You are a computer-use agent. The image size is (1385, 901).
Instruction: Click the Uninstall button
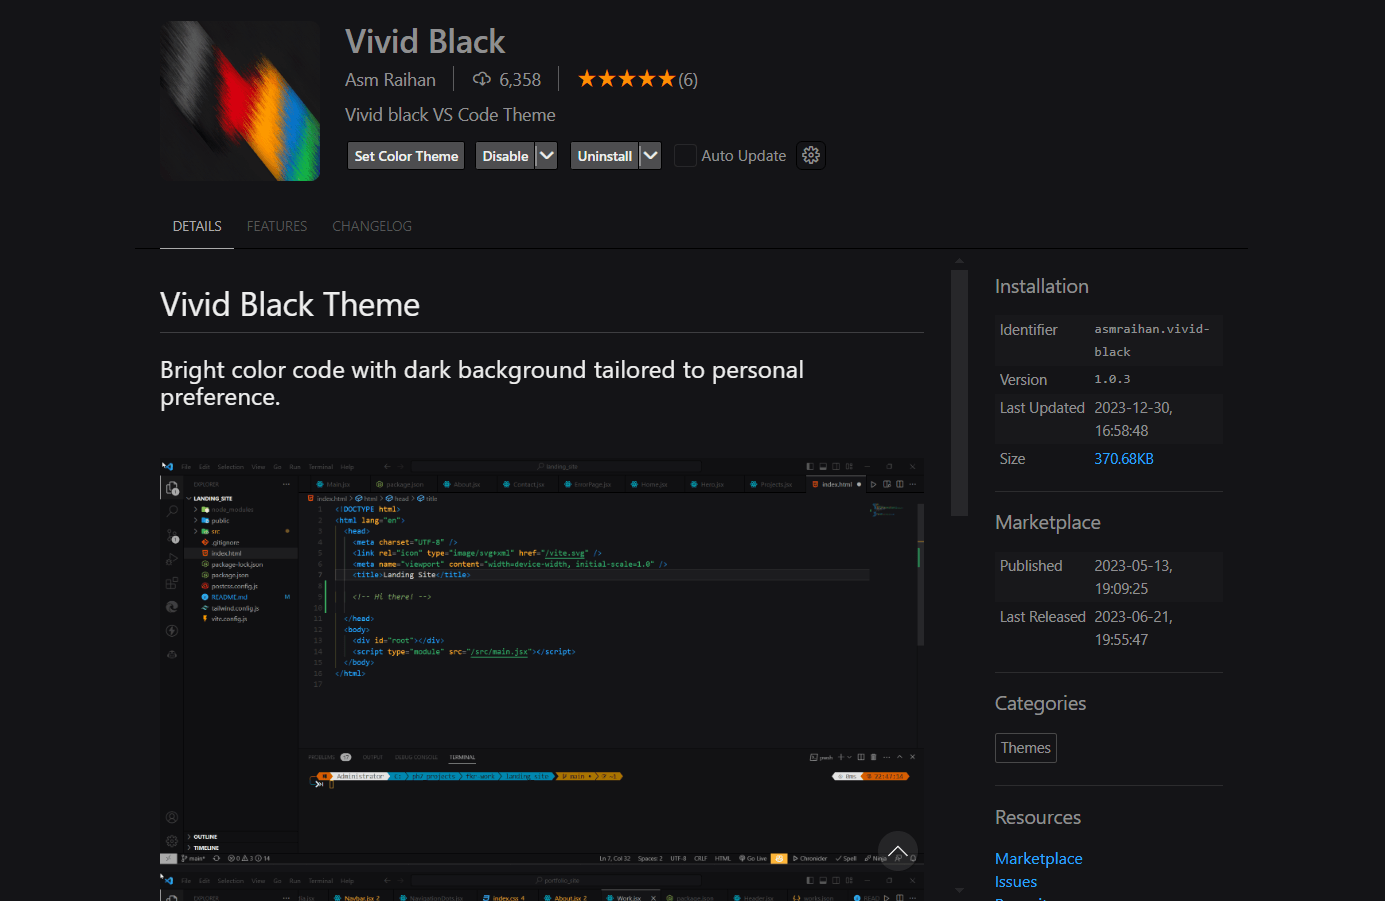point(605,156)
